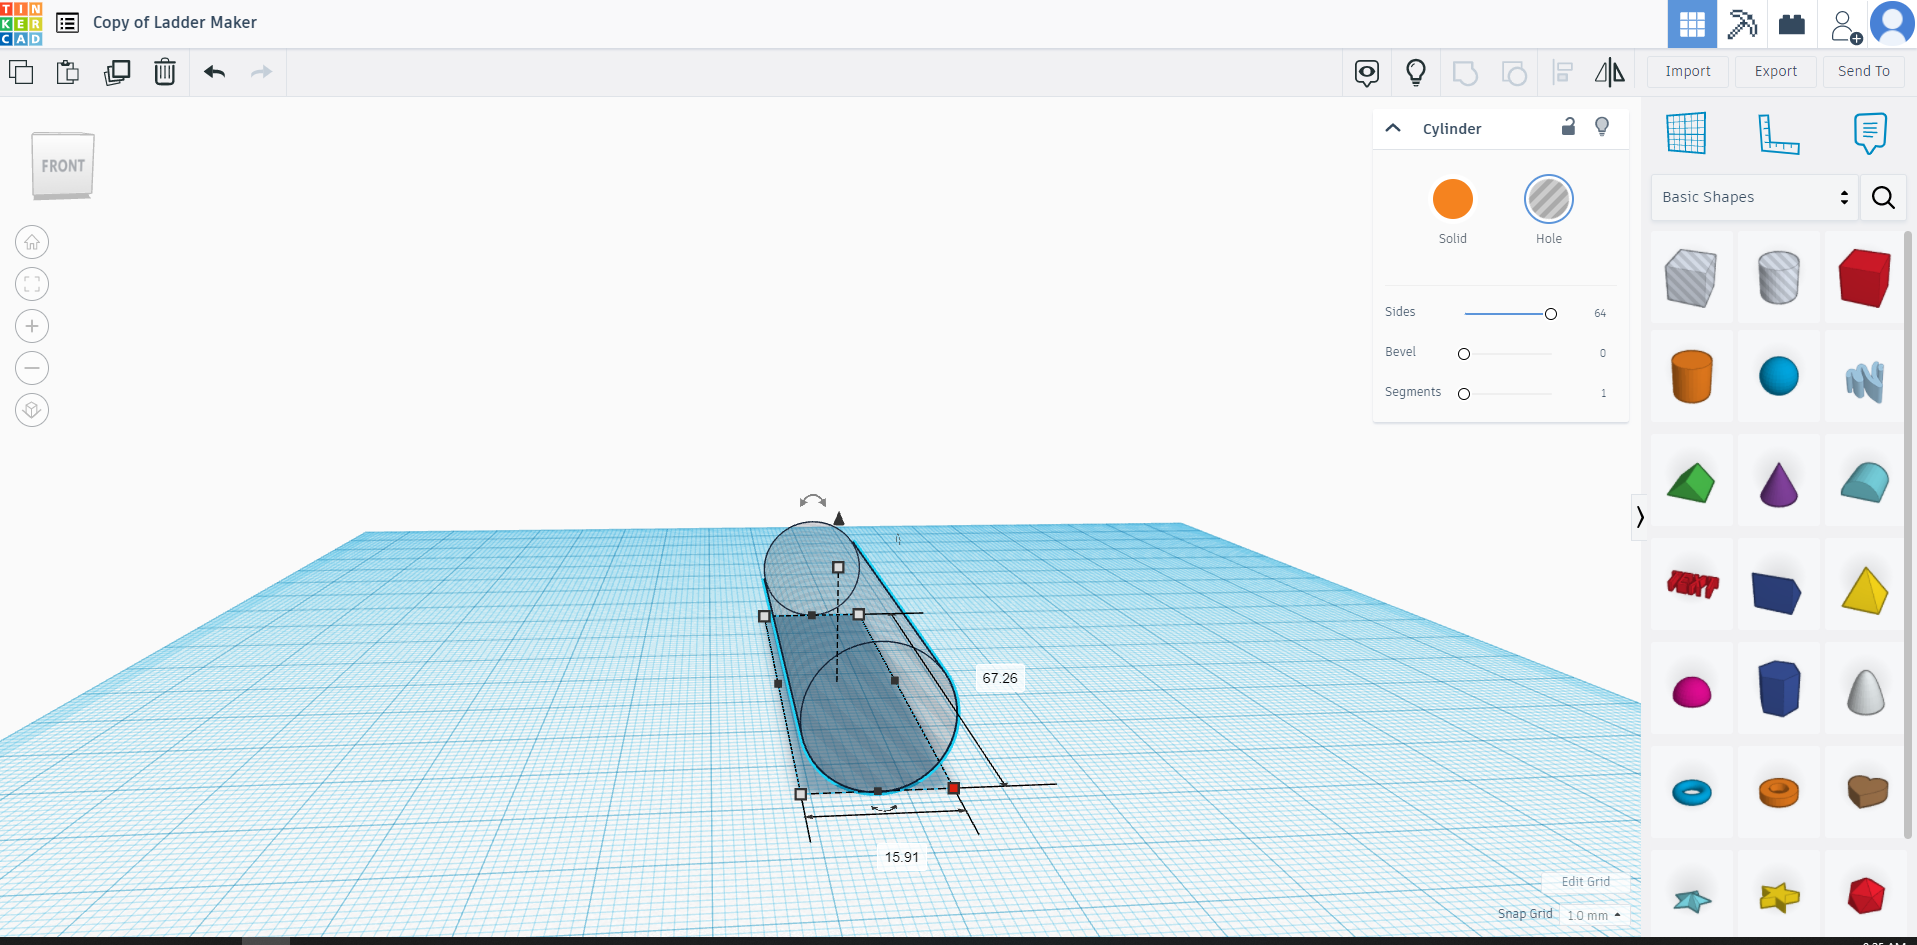Click the Delete trash icon
The height and width of the screenshot is (945, 1917).
point(165,72)
